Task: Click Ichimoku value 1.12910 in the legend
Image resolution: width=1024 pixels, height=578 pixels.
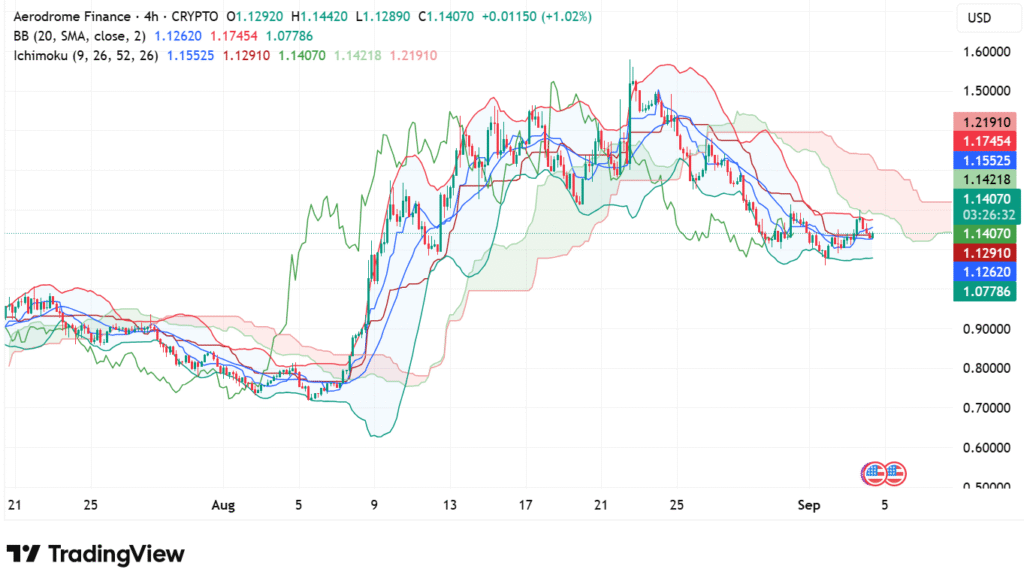Action: 246,56
